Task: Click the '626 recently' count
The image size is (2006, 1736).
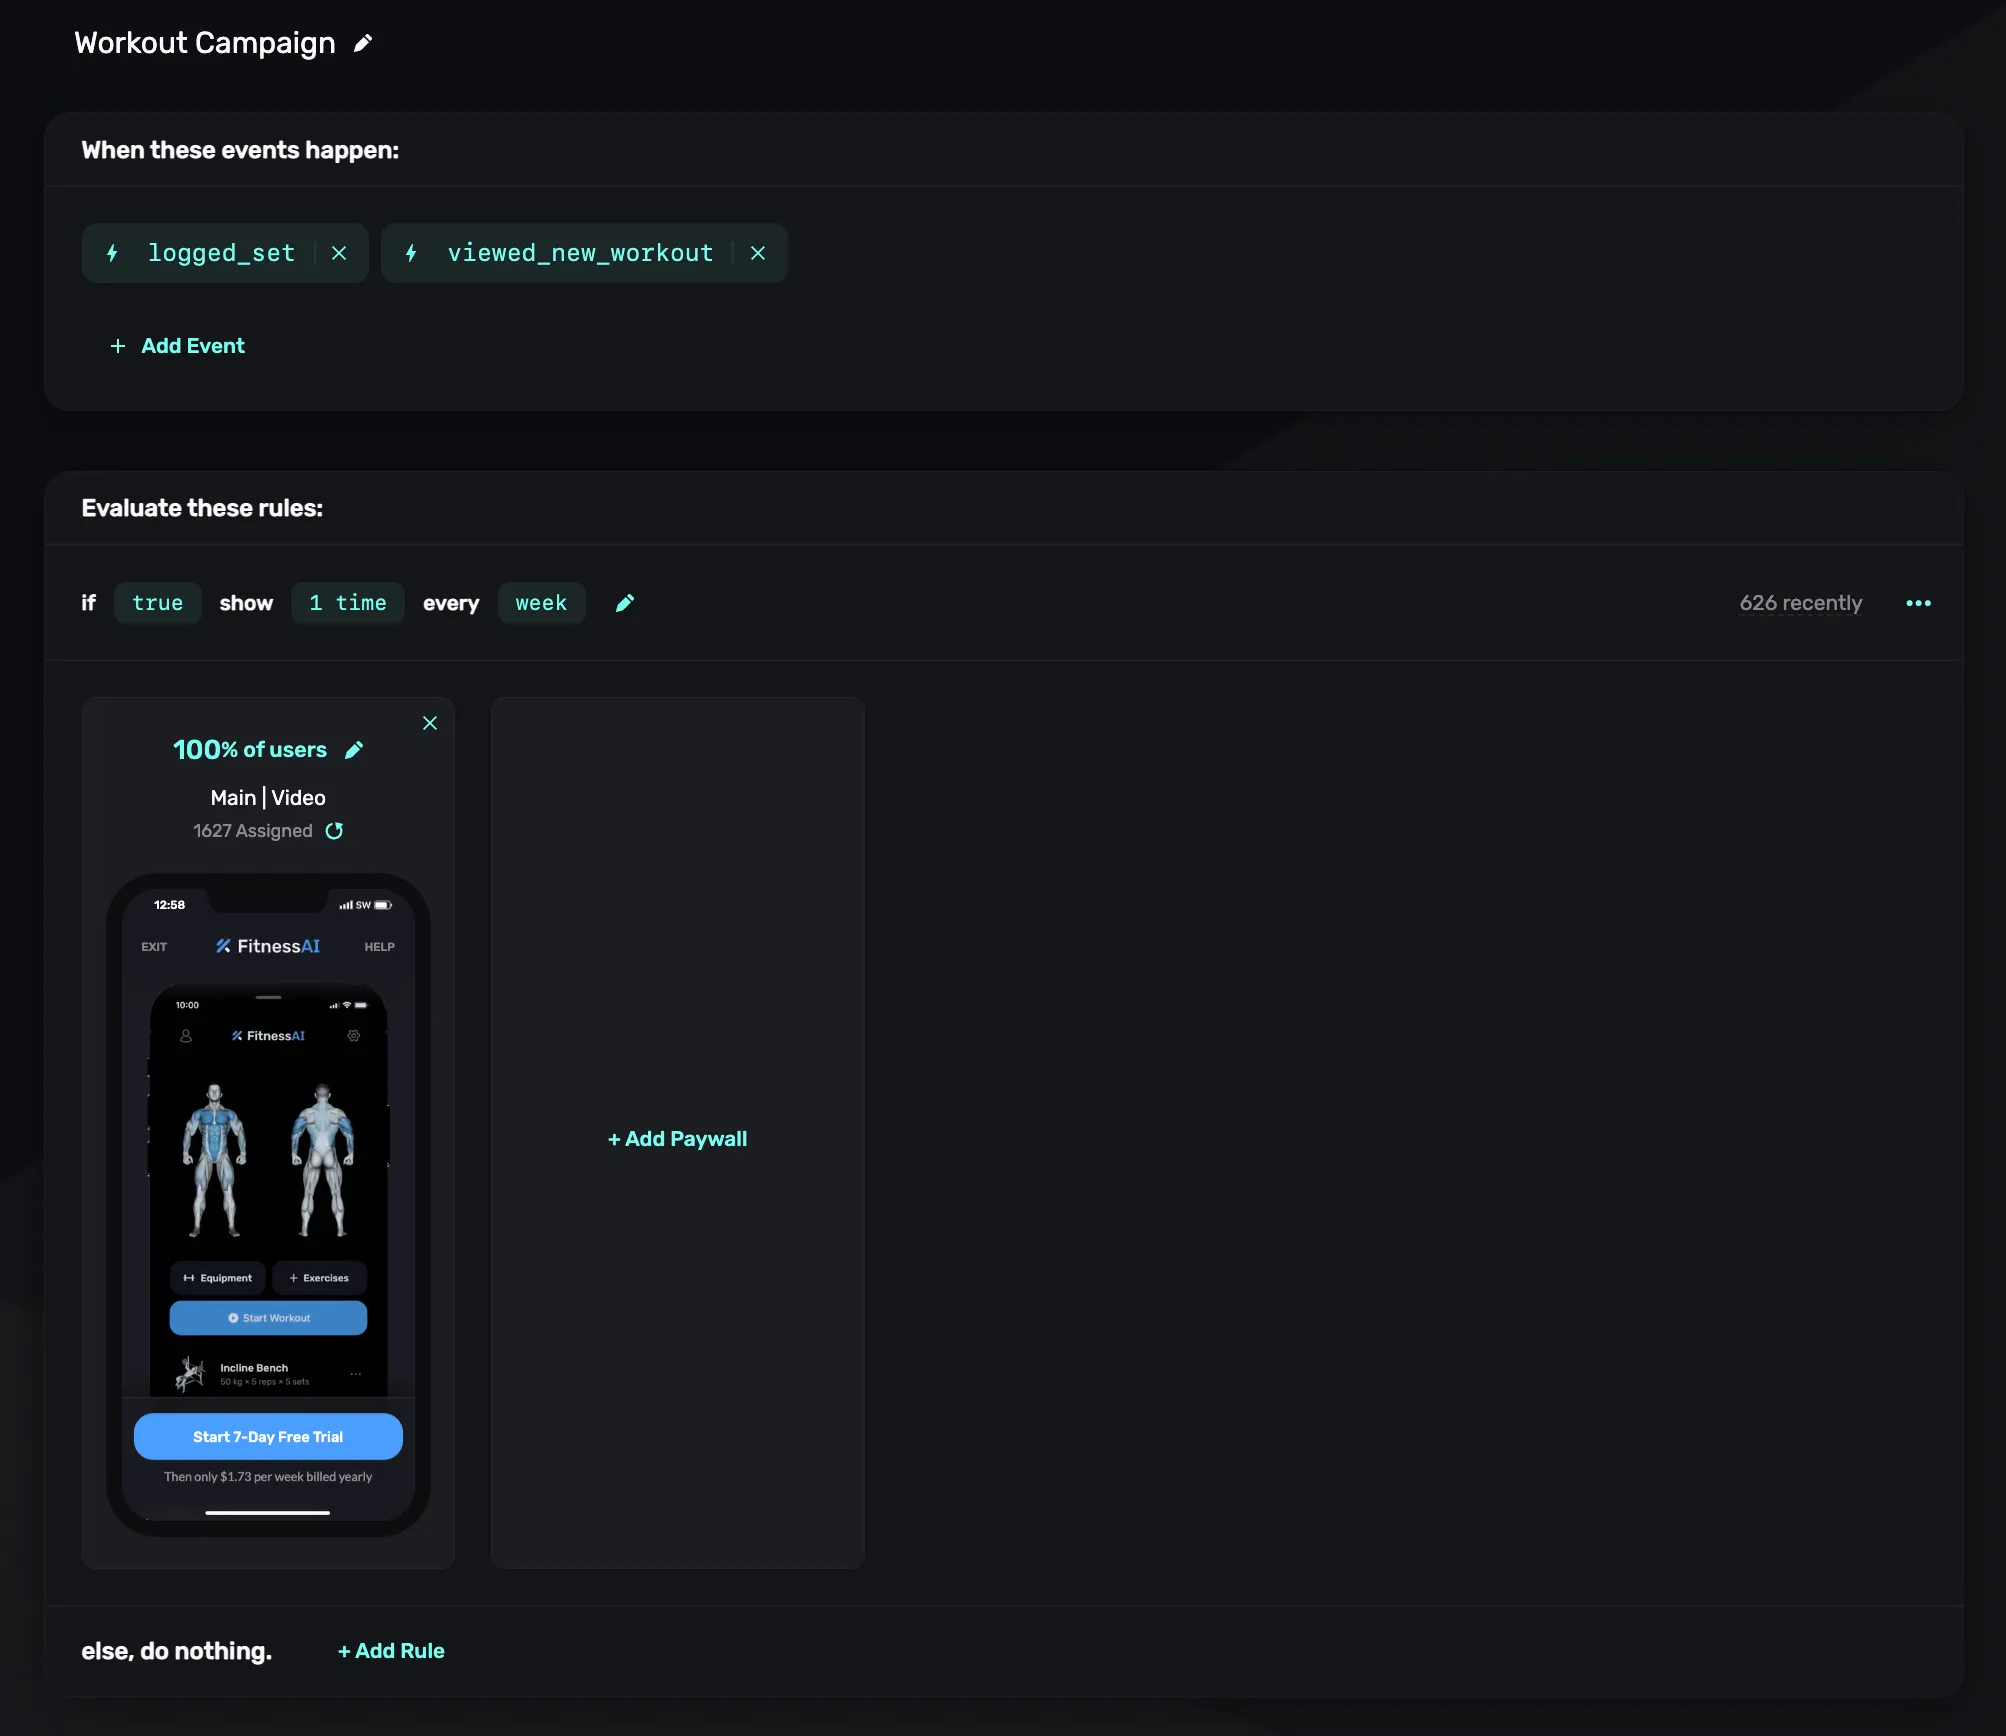Action: click(x=1800, y=603)
